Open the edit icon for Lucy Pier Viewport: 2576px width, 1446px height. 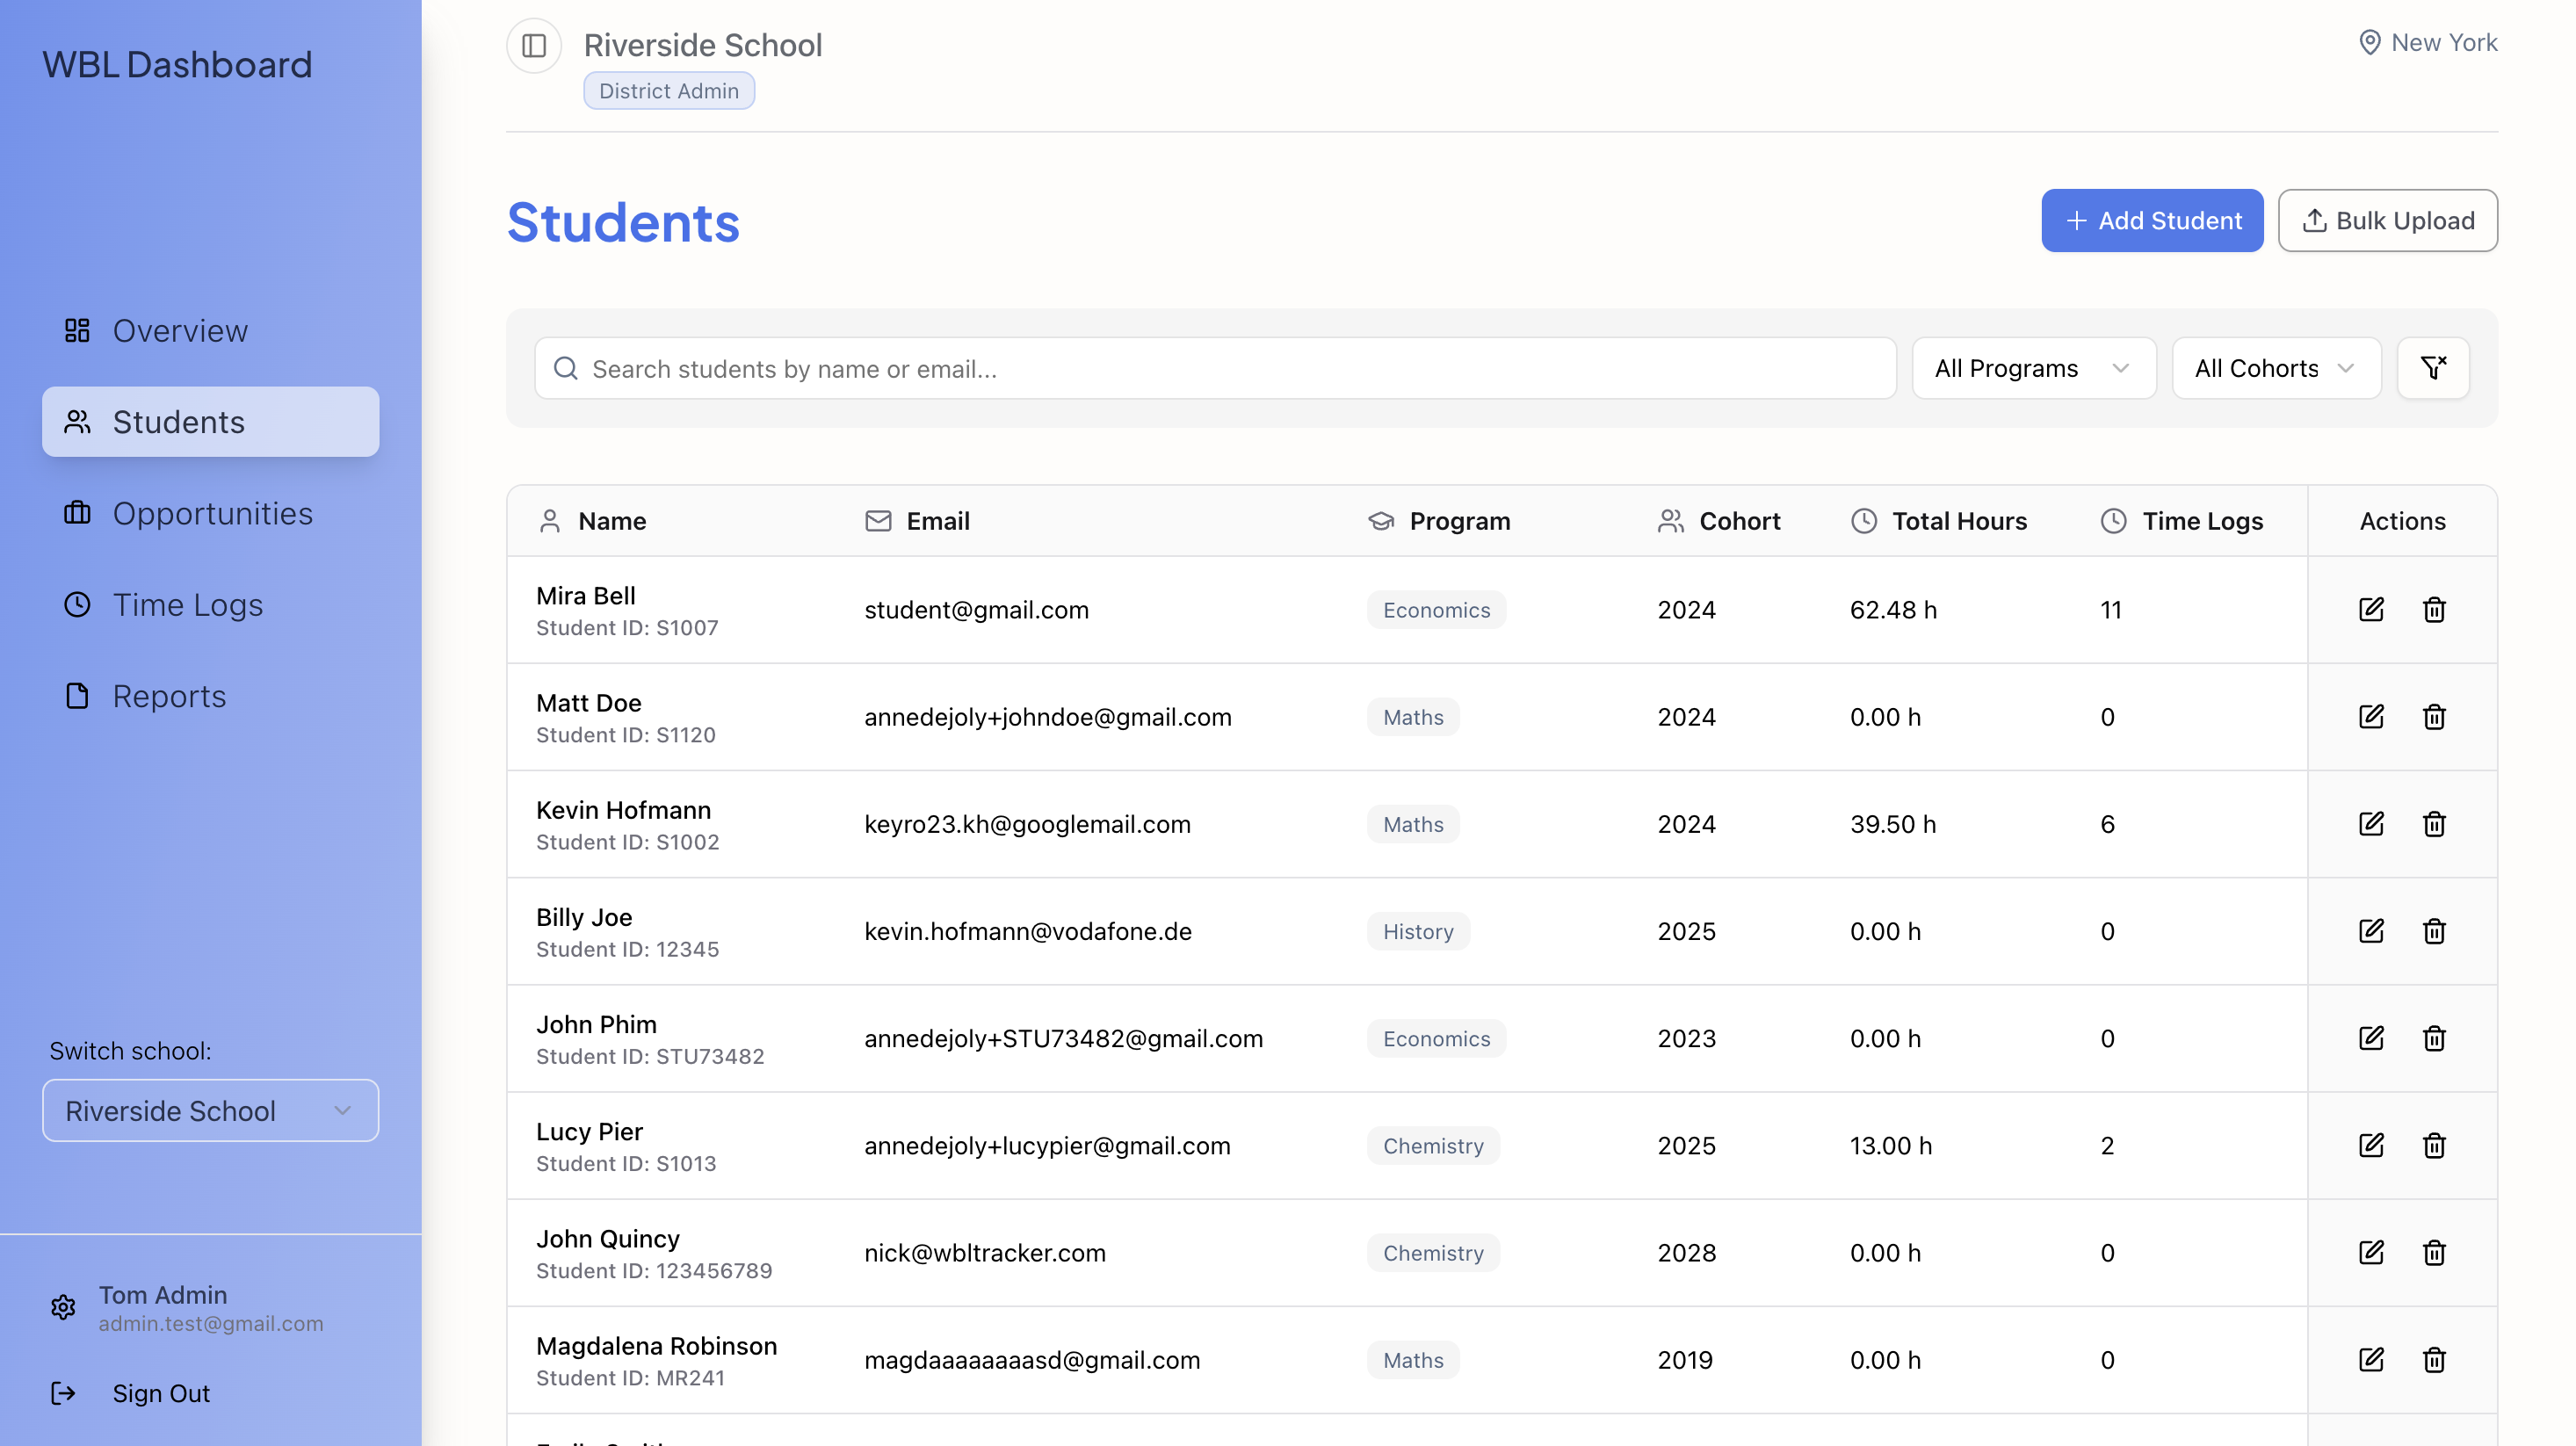(2372, 1145)
